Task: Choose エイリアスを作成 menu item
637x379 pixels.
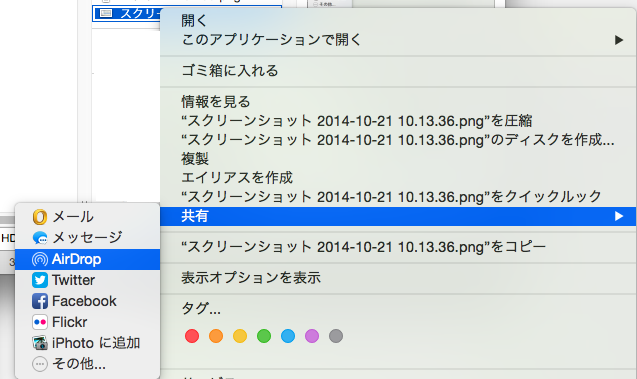Action: click(x=398, y=178)
